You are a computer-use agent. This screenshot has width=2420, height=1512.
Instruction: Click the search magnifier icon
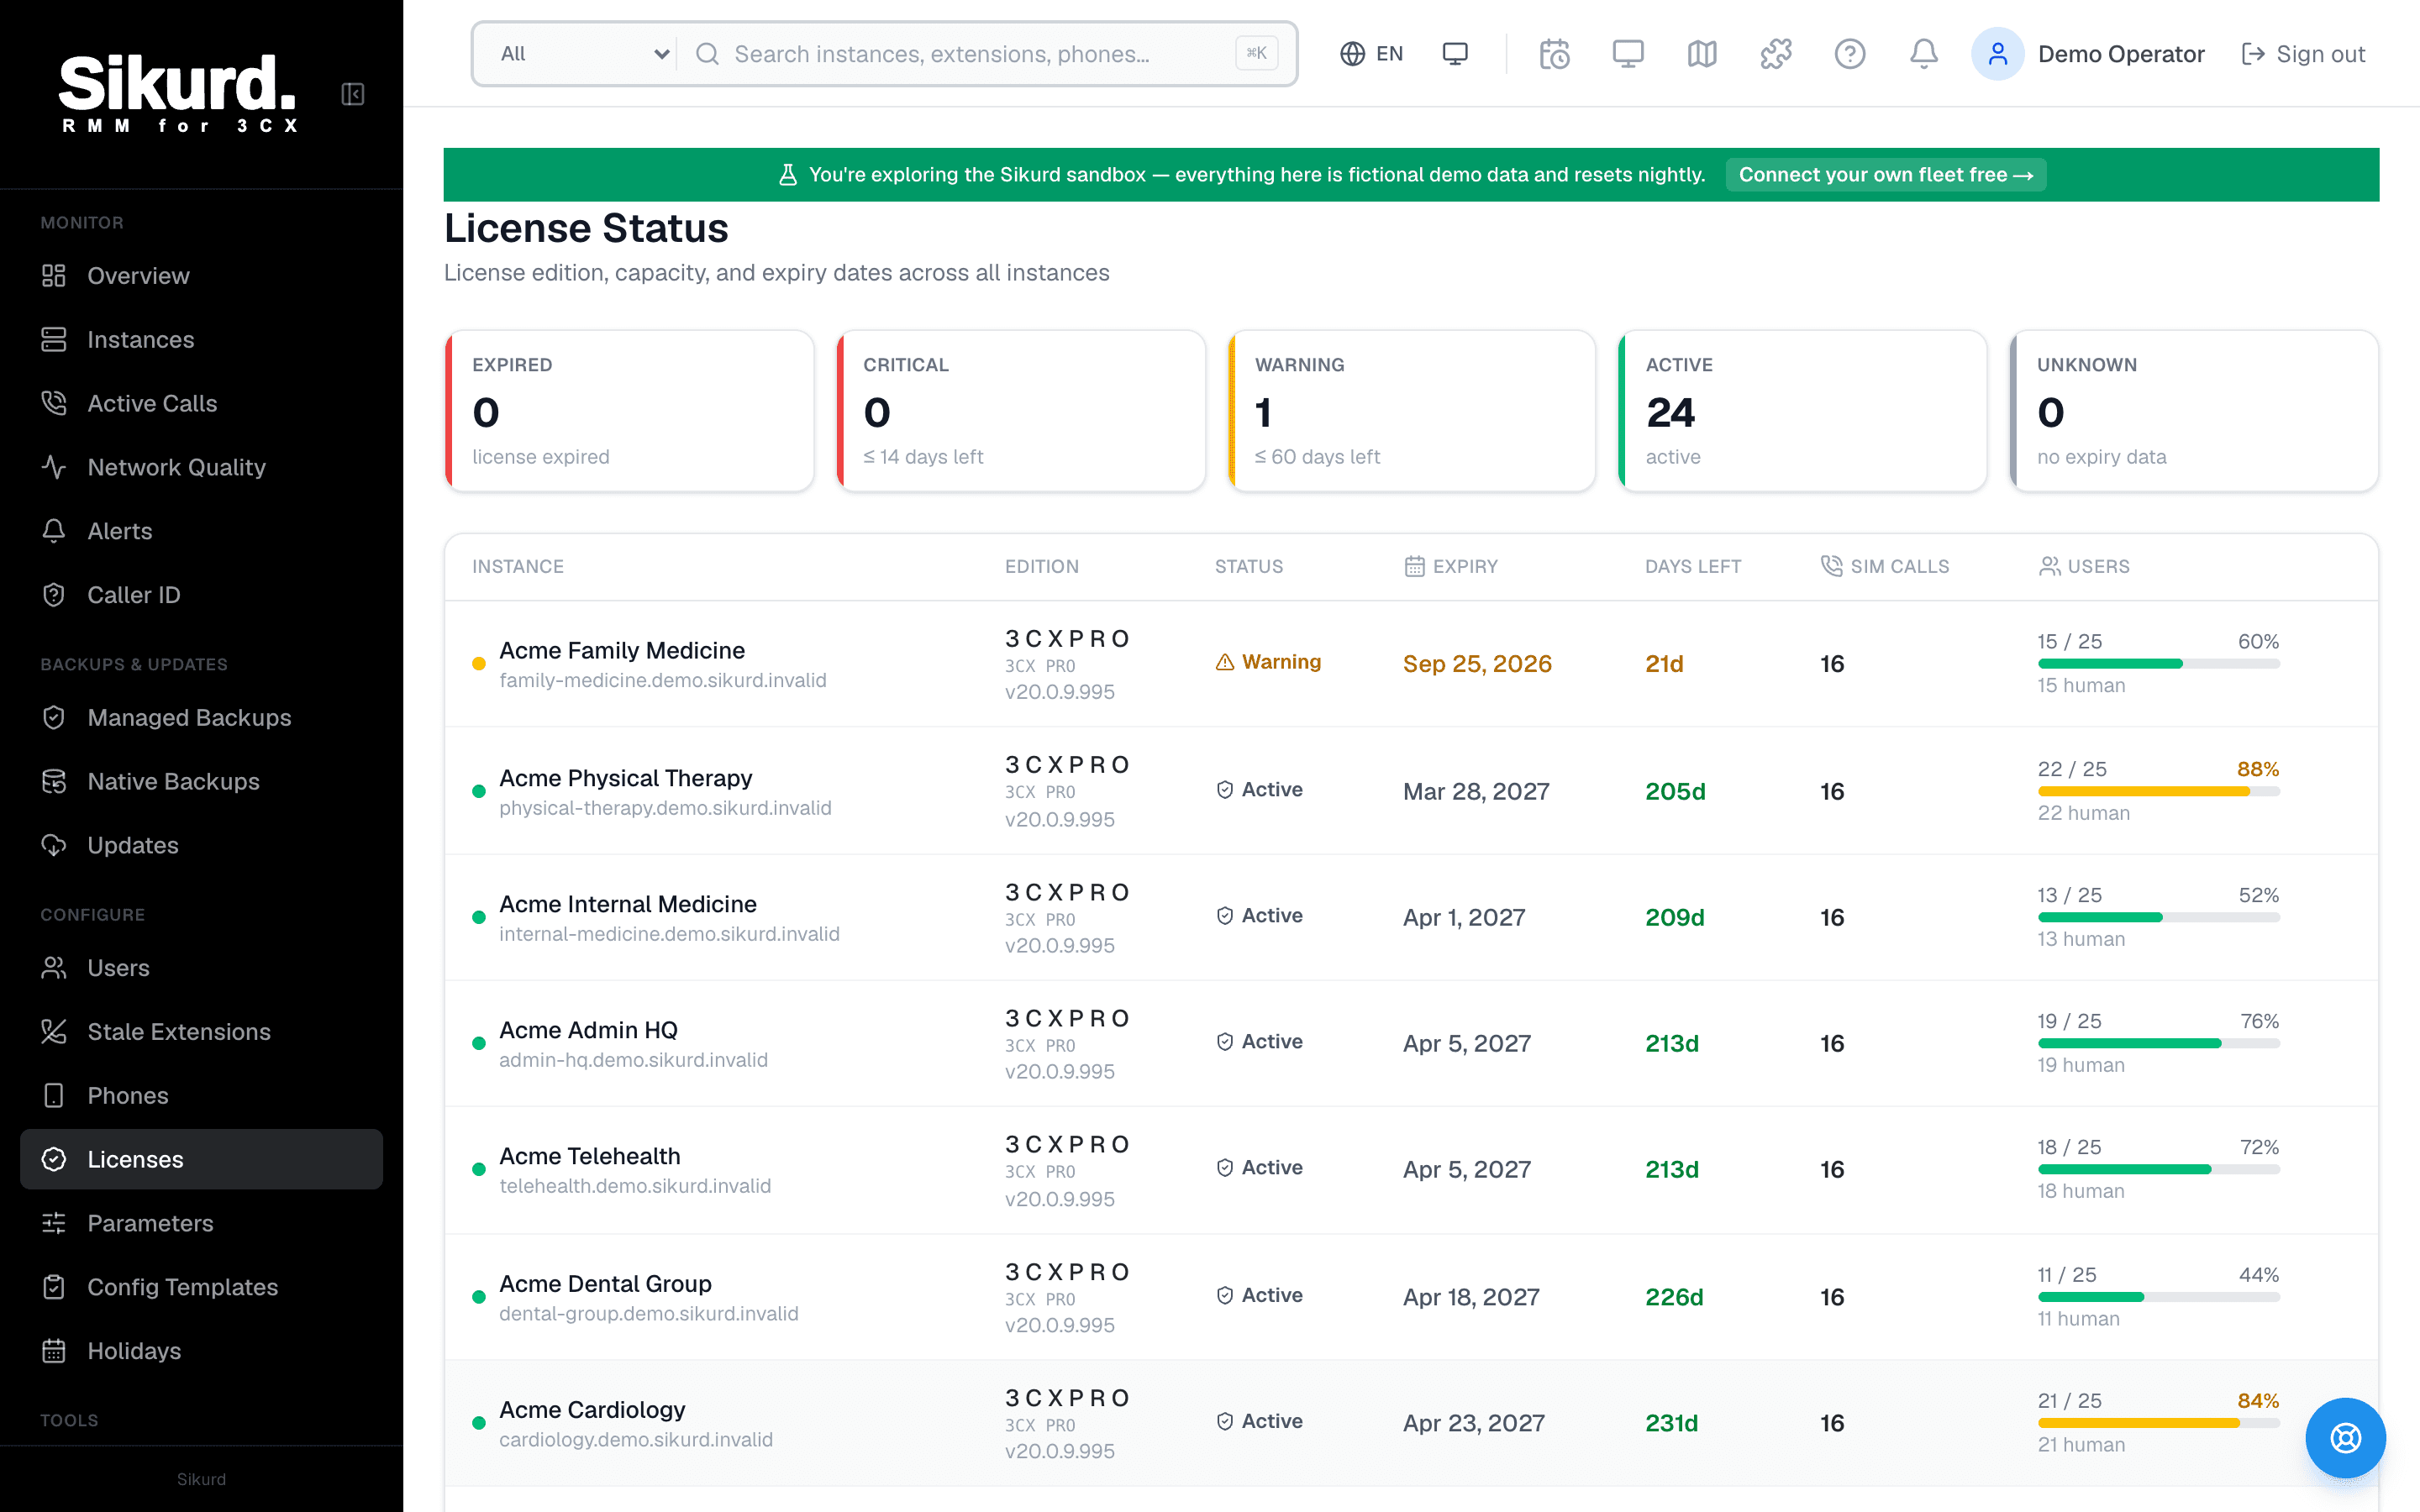pyautogui.click(x=707, y=54)
